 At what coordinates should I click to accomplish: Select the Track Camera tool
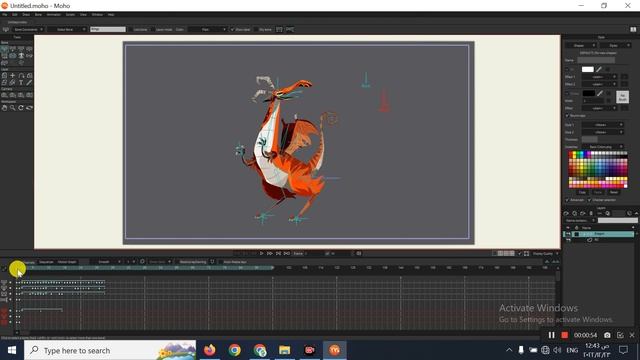tap(4, 95)
